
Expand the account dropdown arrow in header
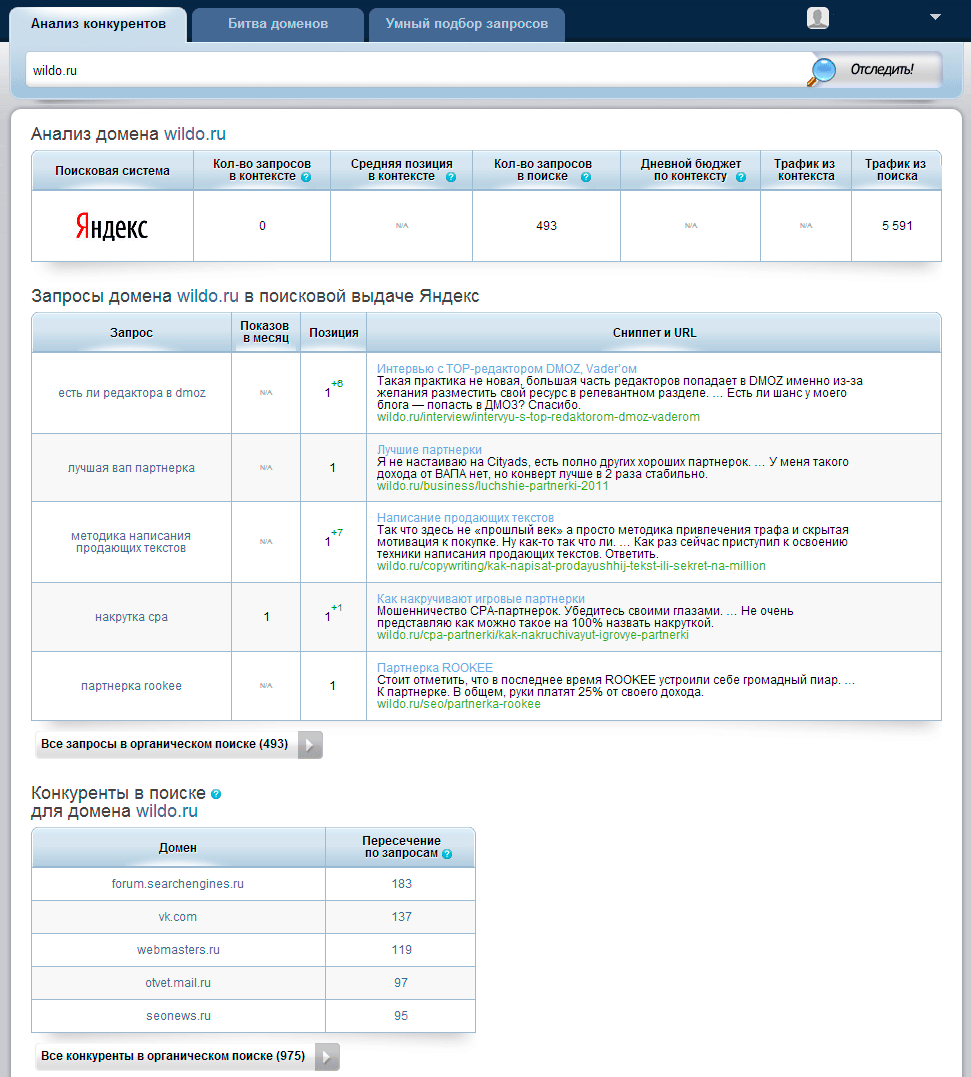(x=935, y=17)
